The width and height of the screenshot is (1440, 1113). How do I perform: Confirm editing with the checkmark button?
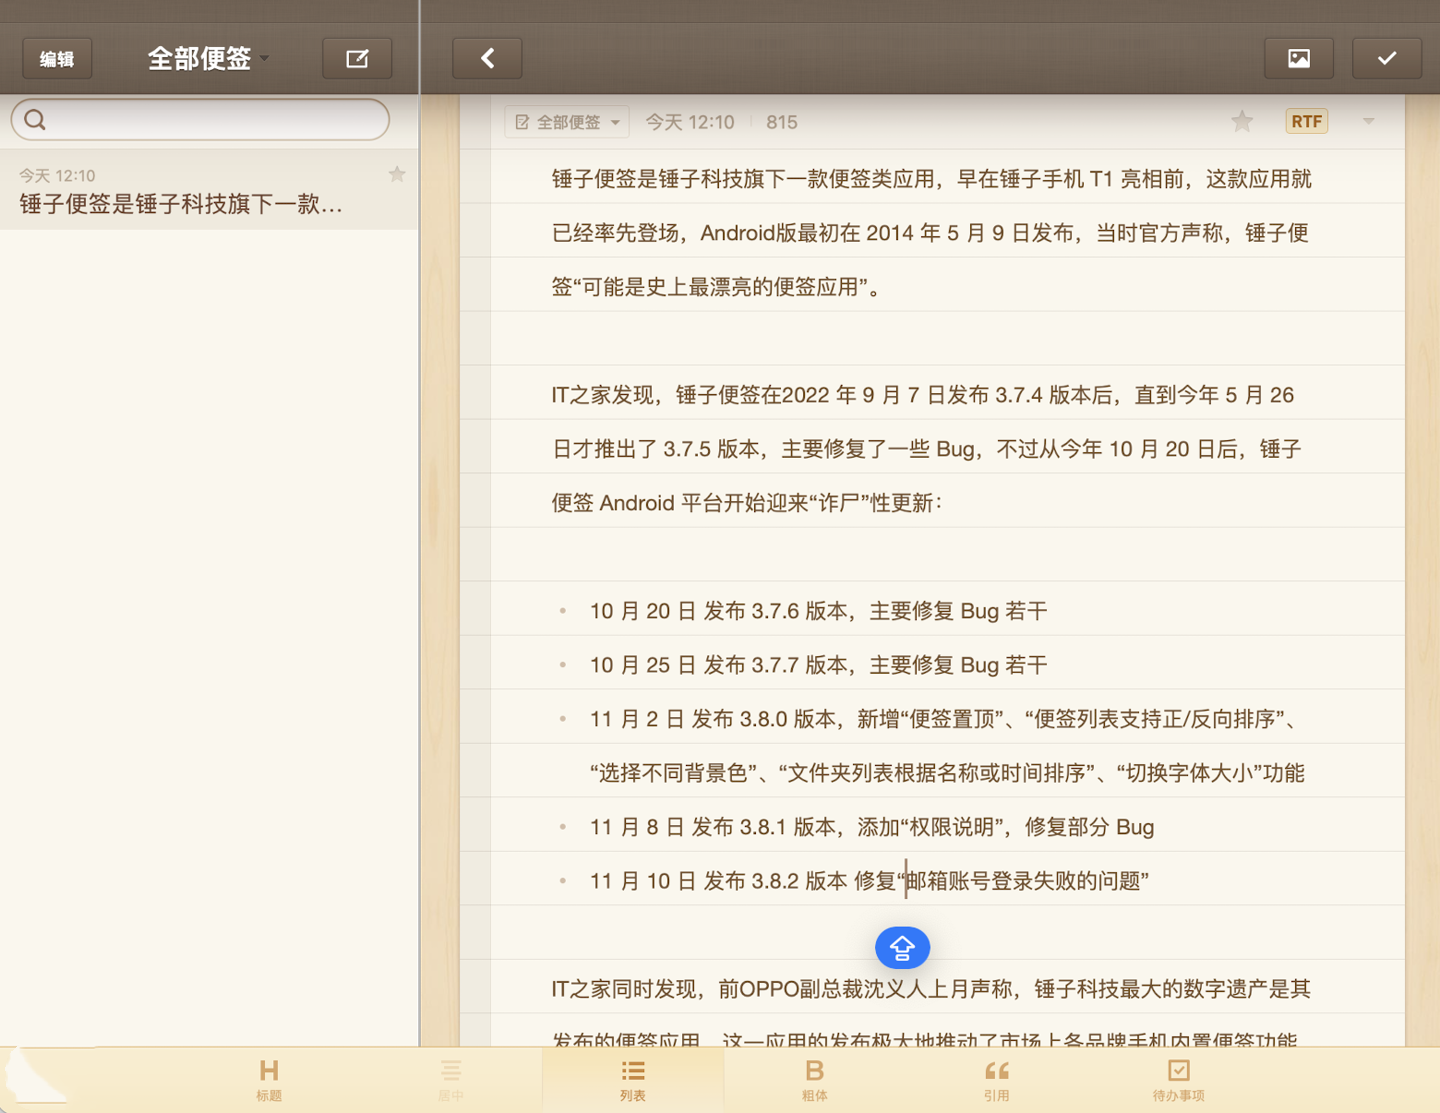coord(1386,59)
